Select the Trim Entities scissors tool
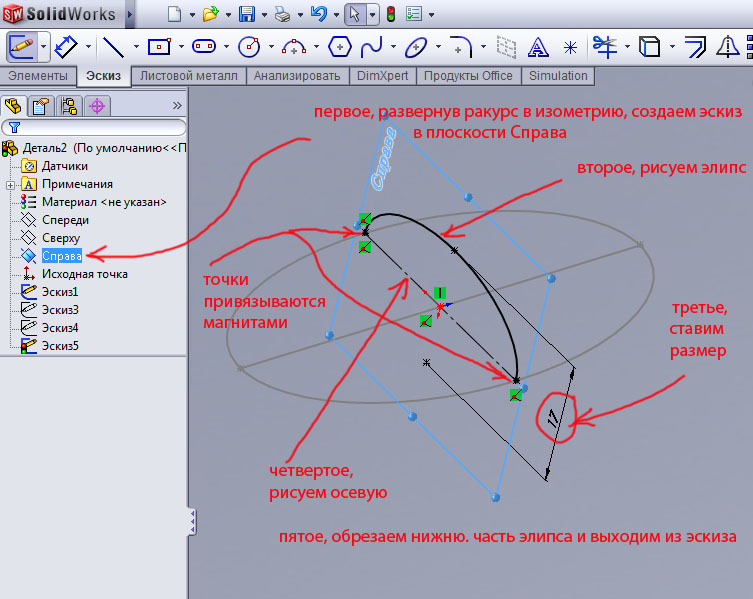The height and width of the screenshot is (599, 753). tap(603, 46)
